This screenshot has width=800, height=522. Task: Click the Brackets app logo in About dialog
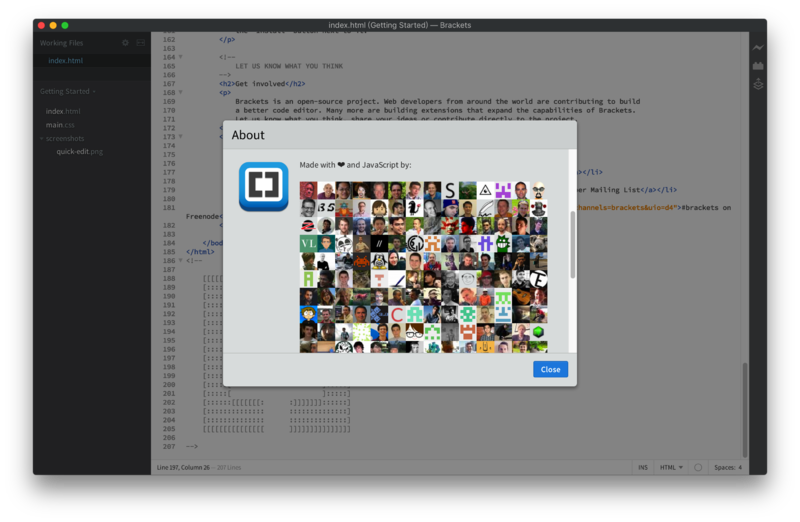263,187
